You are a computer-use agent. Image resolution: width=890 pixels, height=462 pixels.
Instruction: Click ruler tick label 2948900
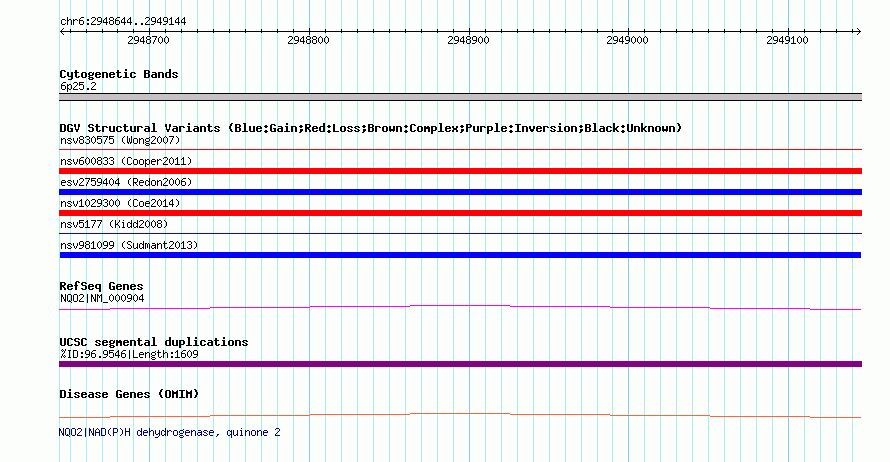pyautogui.click(x=468, y=40)
